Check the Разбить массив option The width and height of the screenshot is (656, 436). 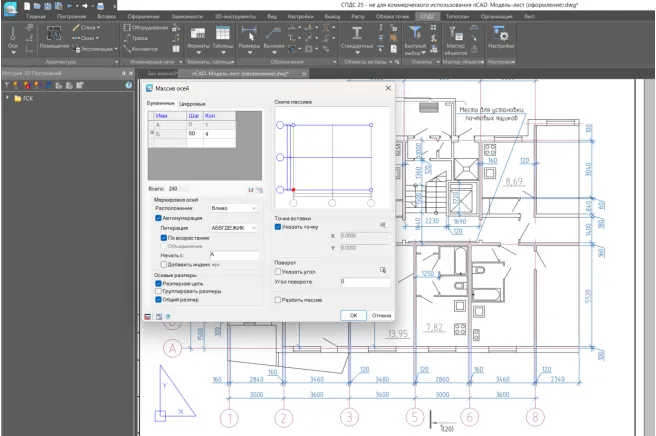278,299
